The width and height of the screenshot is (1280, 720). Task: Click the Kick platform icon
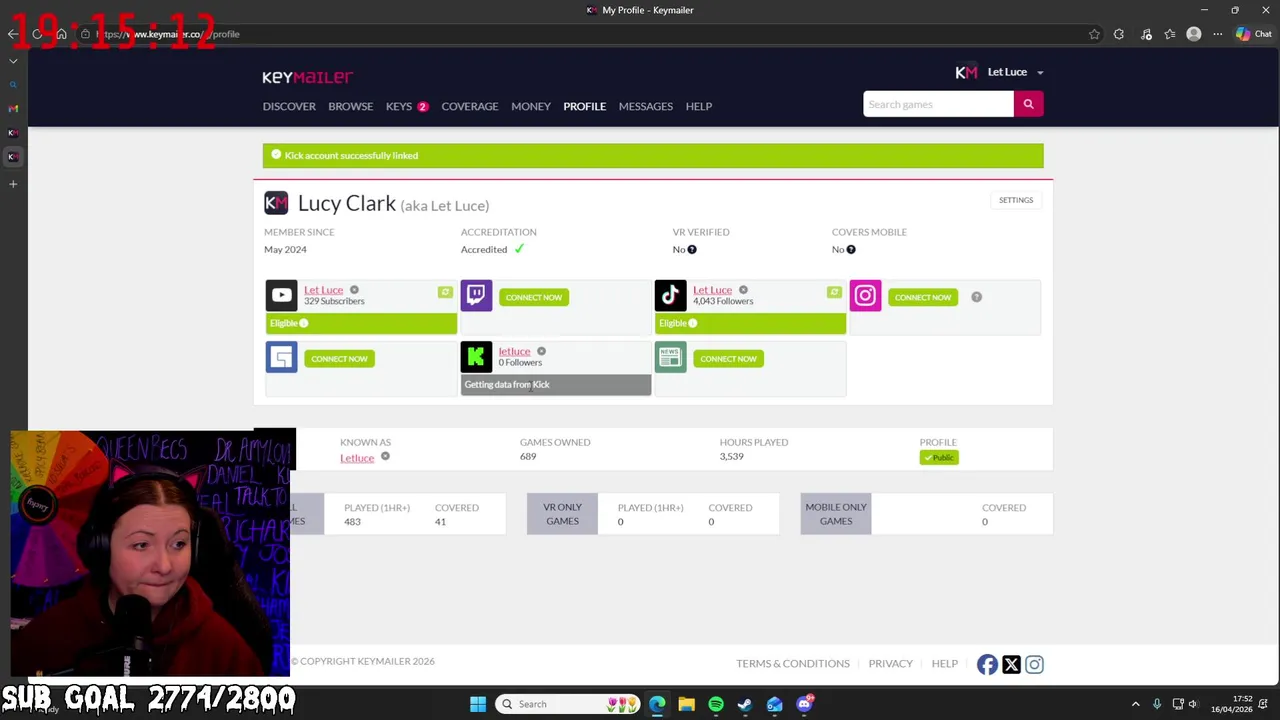[476, 357]
